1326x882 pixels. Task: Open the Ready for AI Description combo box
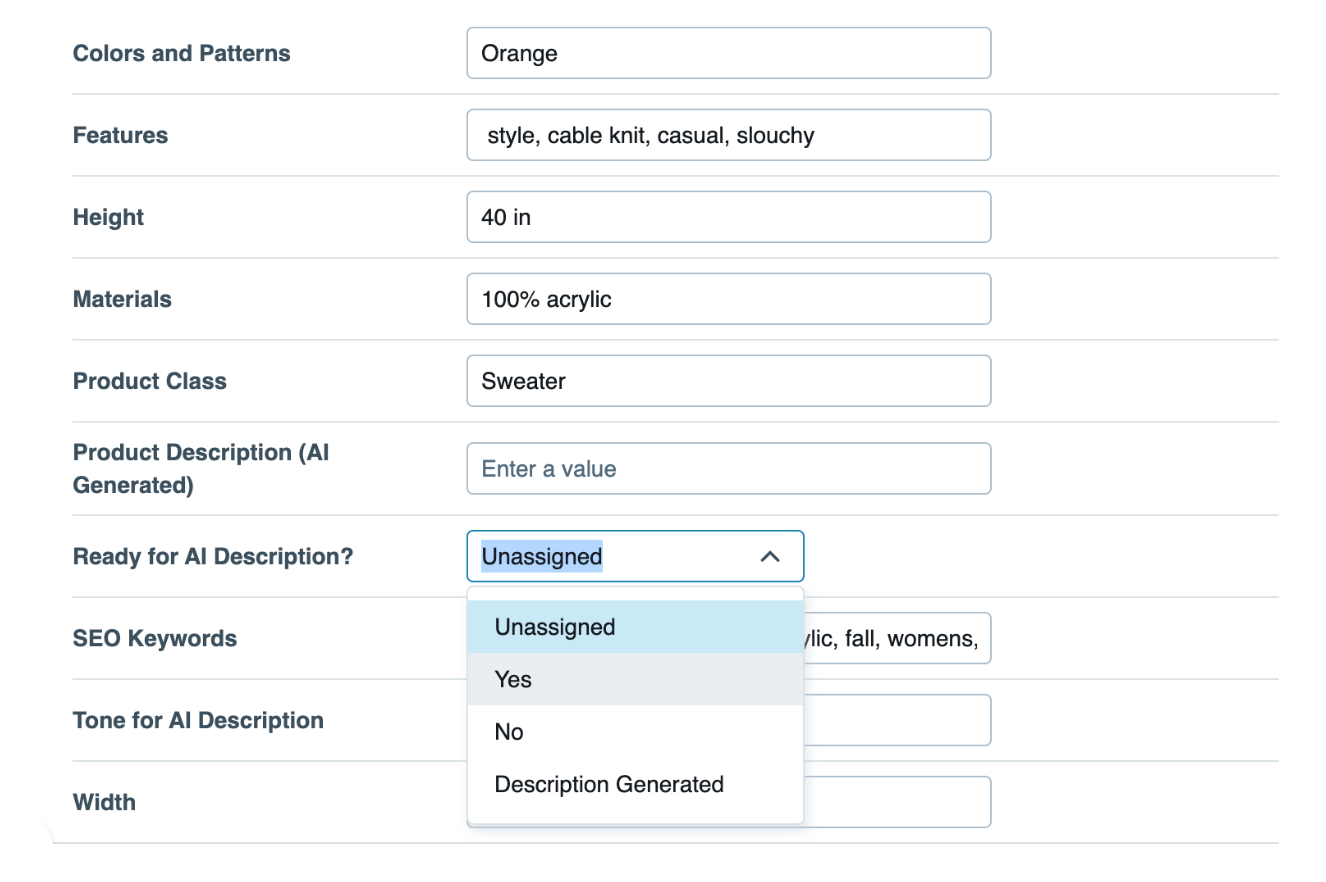coord(635,556)
